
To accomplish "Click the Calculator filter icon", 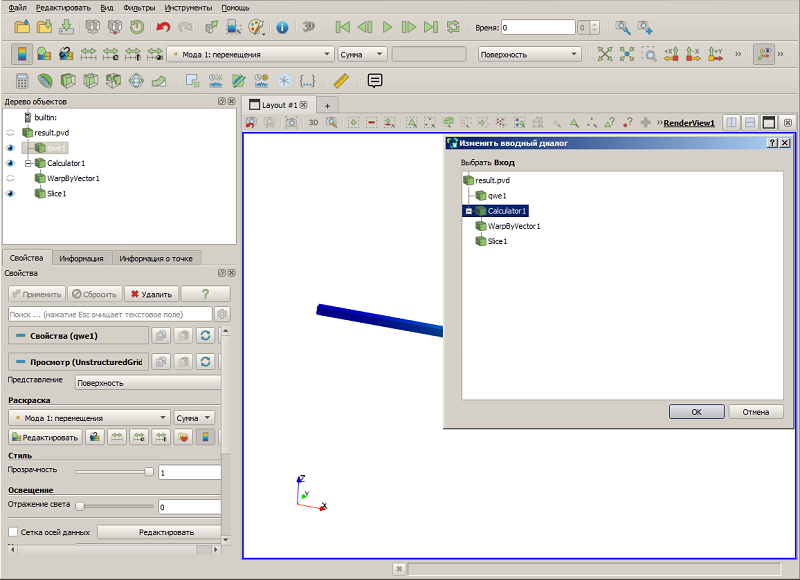I will tap(21, 81).
